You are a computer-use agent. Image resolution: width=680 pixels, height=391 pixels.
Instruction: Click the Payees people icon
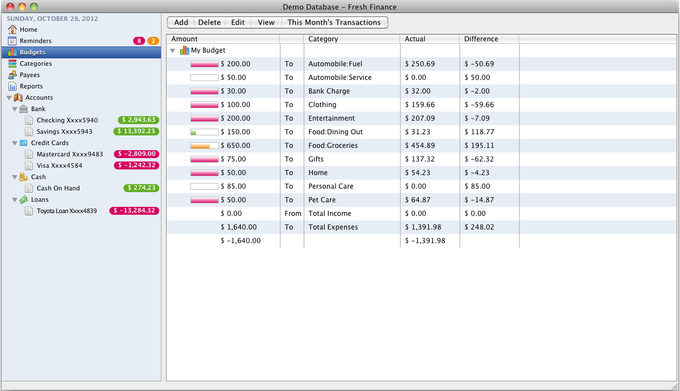coord(12,75)
